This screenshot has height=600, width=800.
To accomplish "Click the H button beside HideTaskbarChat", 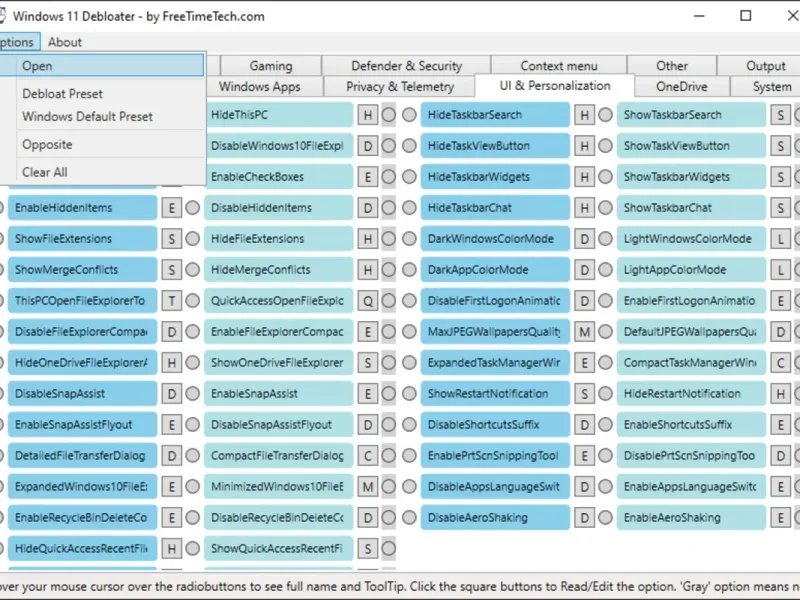I will 585,208.
